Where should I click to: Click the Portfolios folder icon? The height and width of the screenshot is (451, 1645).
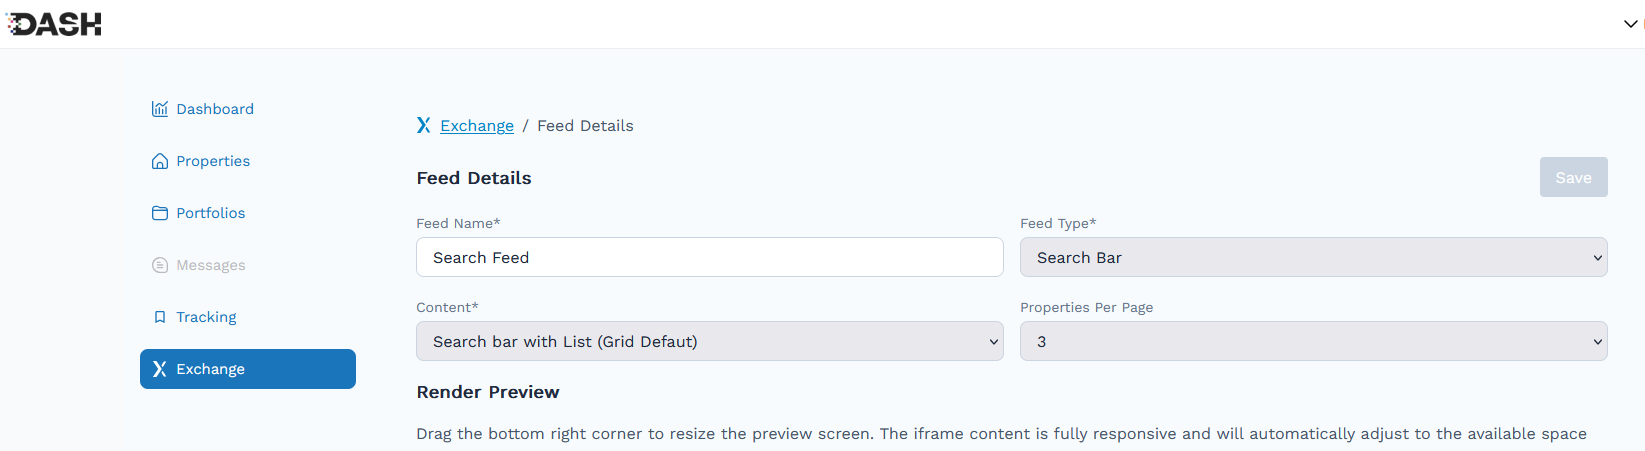[x=160, y=213]
